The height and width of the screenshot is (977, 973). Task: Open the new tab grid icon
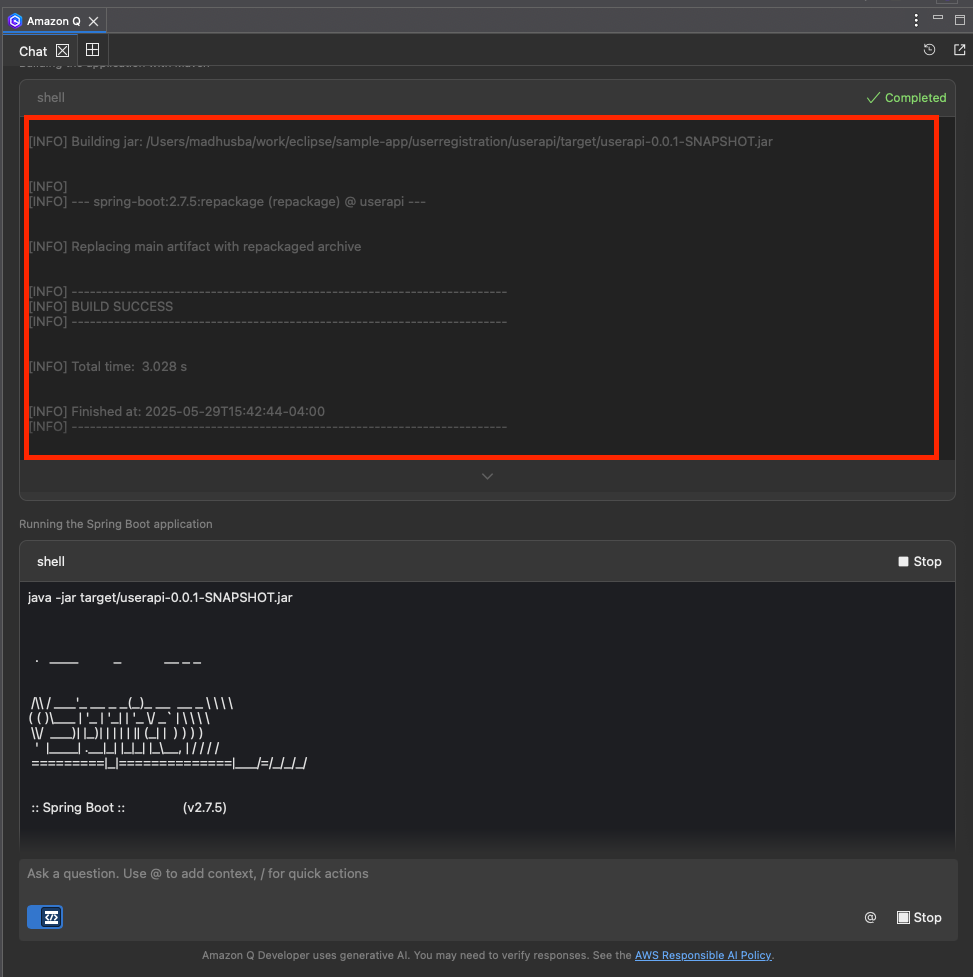pos(92,49)
